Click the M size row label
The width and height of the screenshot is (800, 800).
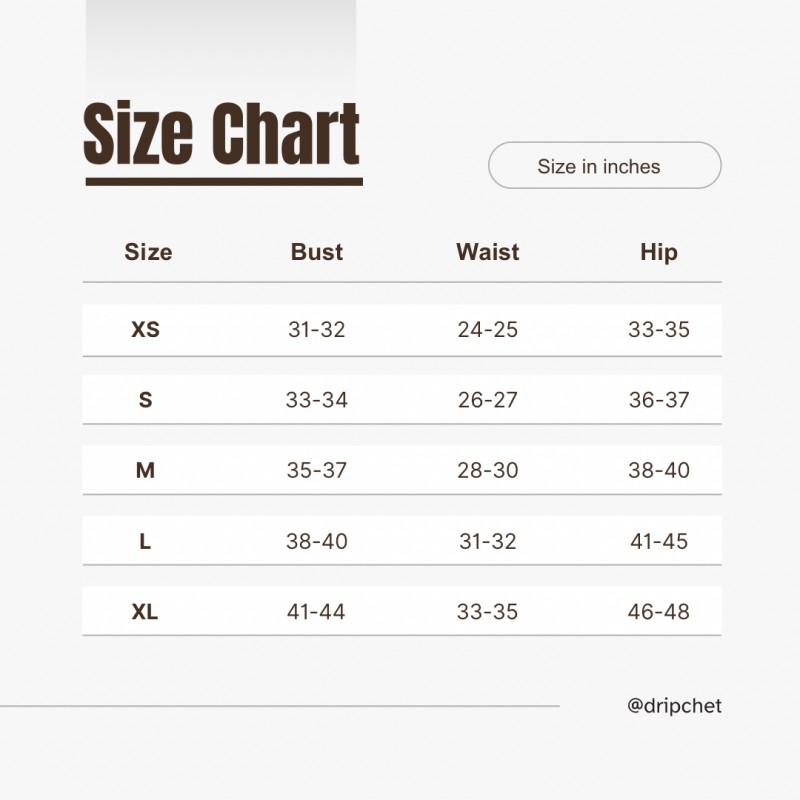(x=146, y=470)
